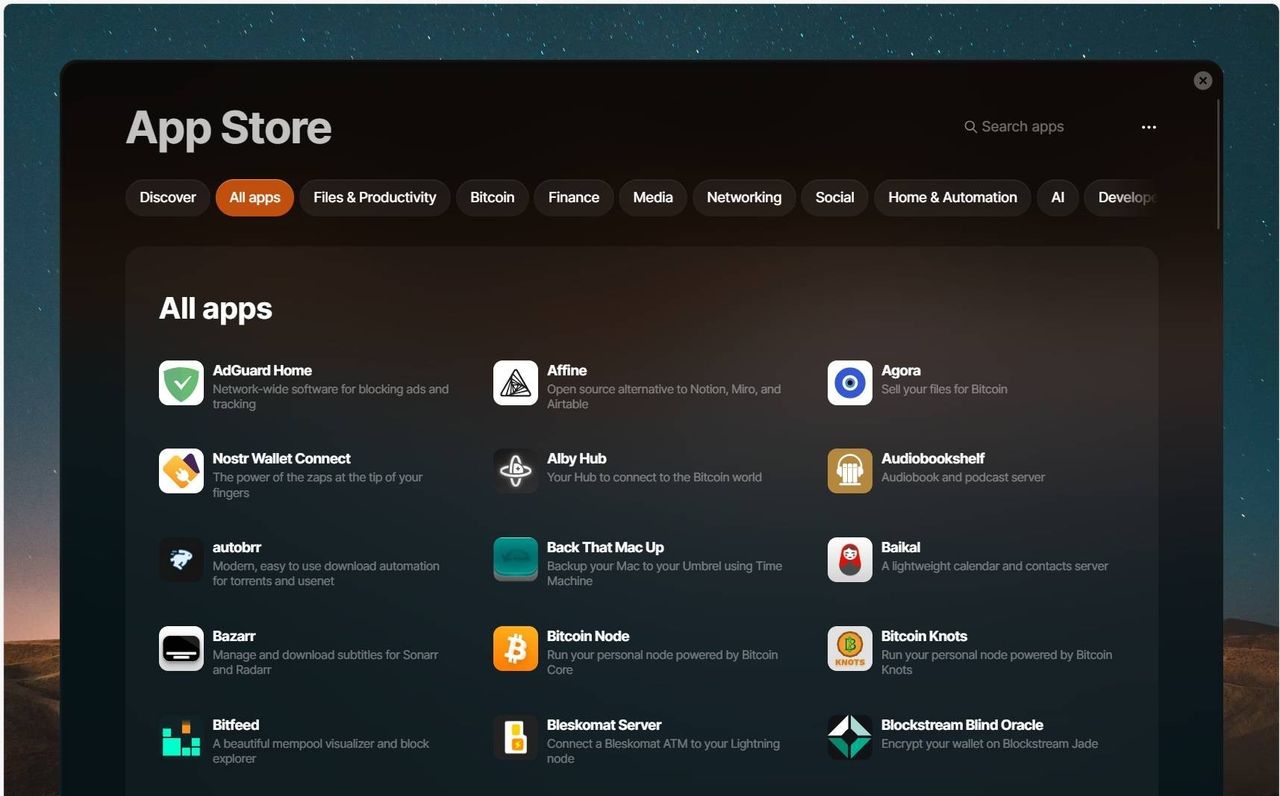The width and height of the screenshot is (1280, 796).
Task: Close the App Store window
Action: tap(1203, 81)
